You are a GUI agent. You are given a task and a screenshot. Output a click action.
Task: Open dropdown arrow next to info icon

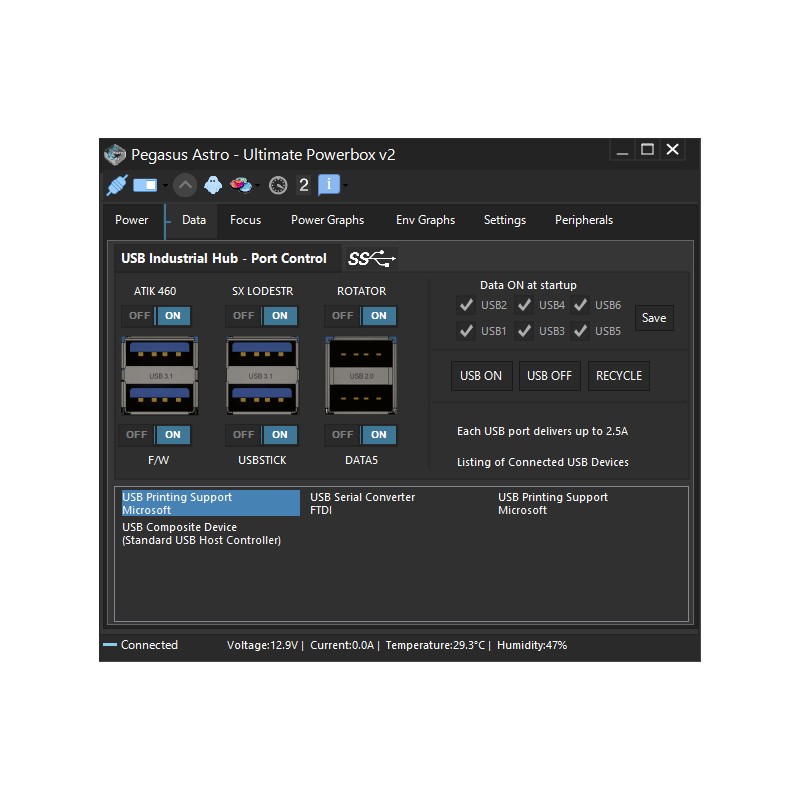[x=345, y=185]
